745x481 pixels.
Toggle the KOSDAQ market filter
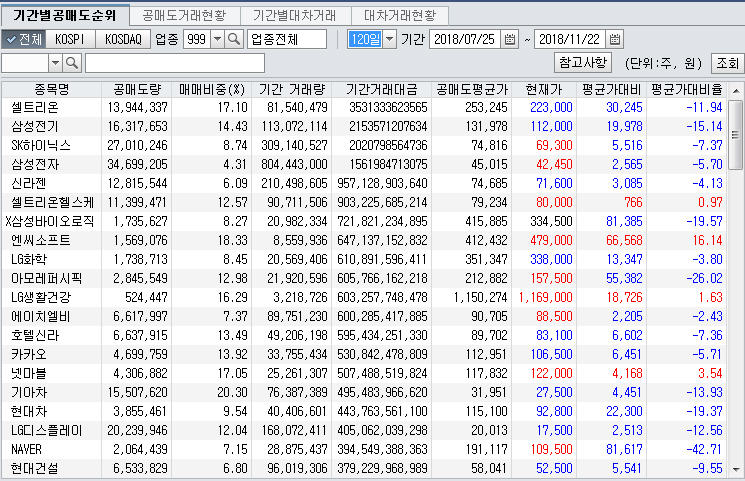123,39
